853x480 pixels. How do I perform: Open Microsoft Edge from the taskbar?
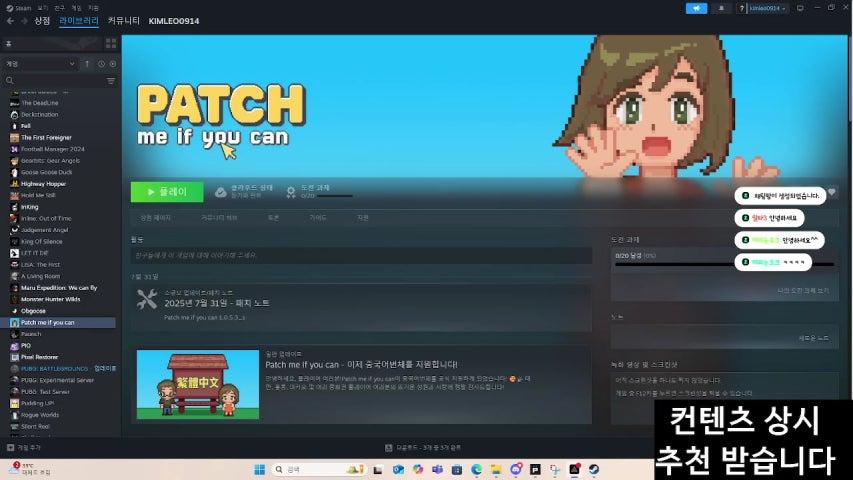click(477, 469)
